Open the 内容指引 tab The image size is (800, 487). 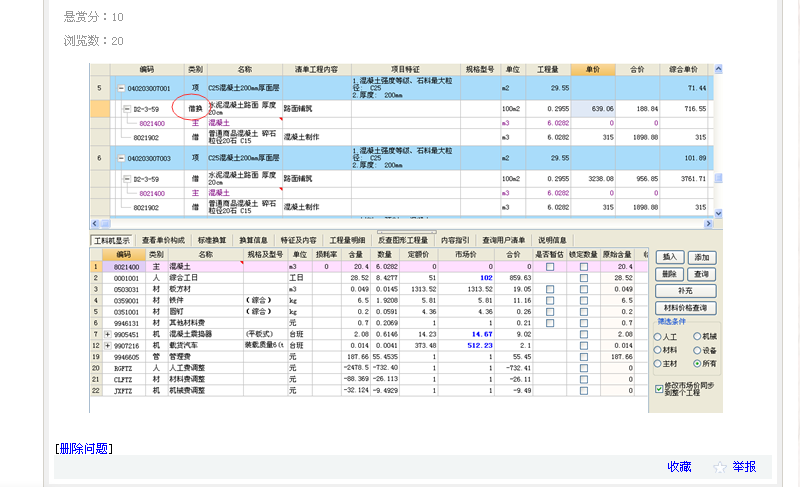[x=455, y=240]
